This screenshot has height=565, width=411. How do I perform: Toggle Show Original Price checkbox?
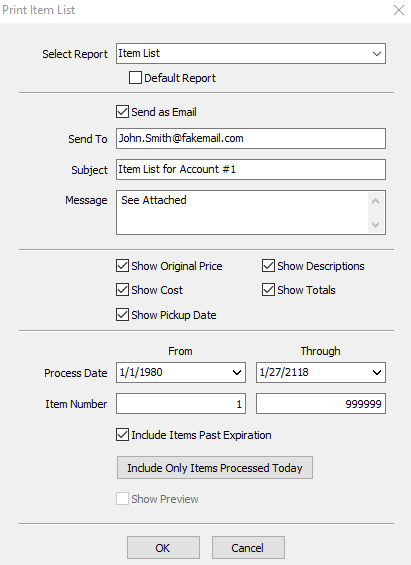point(122,266)
